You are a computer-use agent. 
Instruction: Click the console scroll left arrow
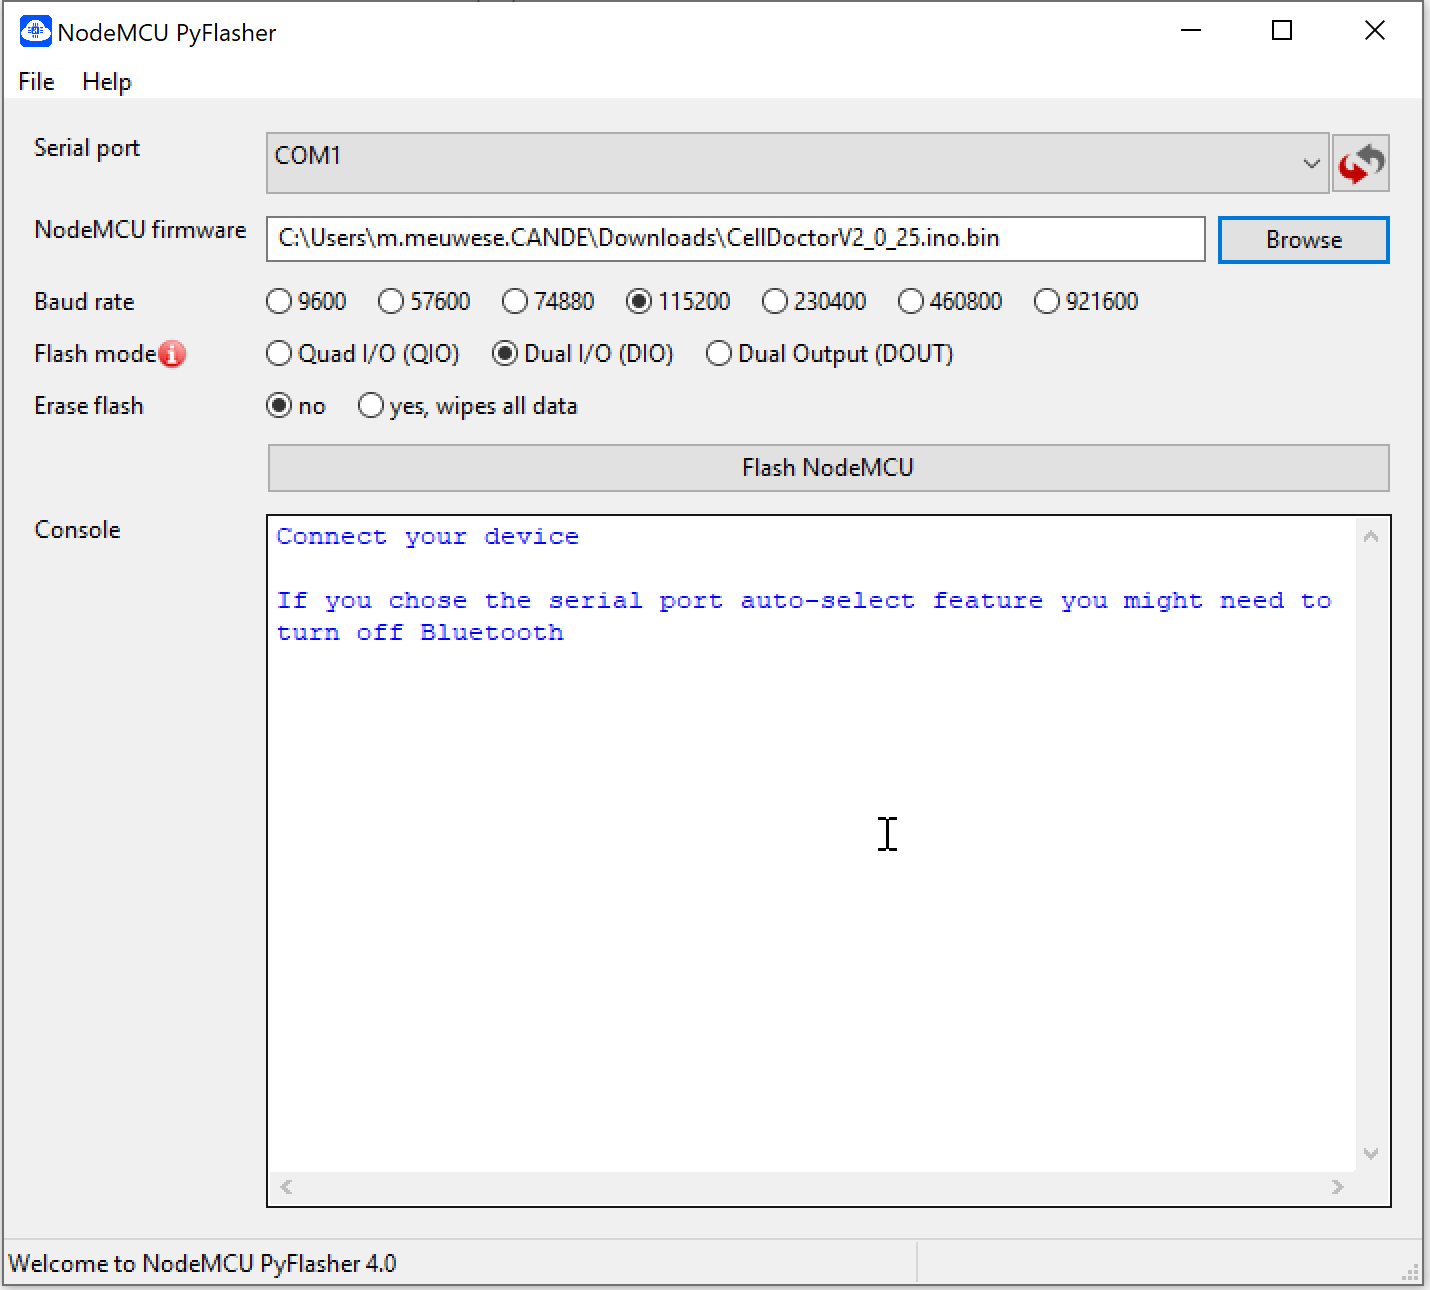pos(287,1187)
